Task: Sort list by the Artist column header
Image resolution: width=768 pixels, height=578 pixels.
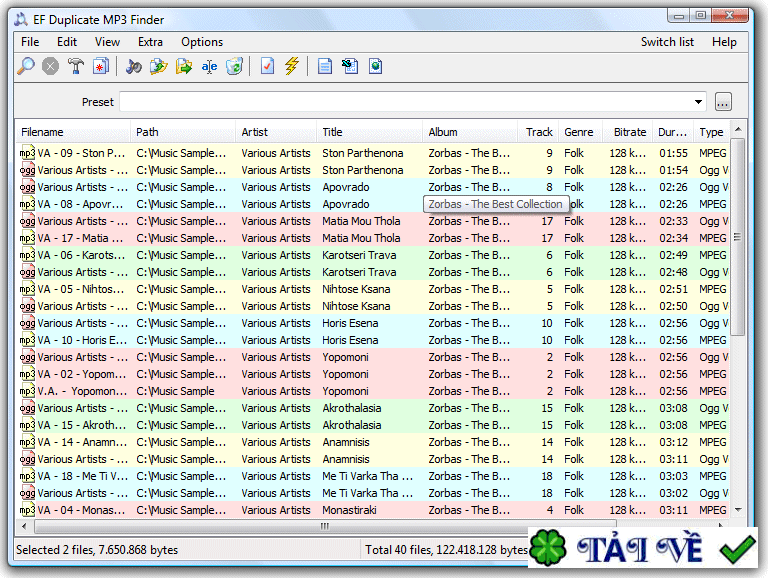Action: tap(255, 132)
